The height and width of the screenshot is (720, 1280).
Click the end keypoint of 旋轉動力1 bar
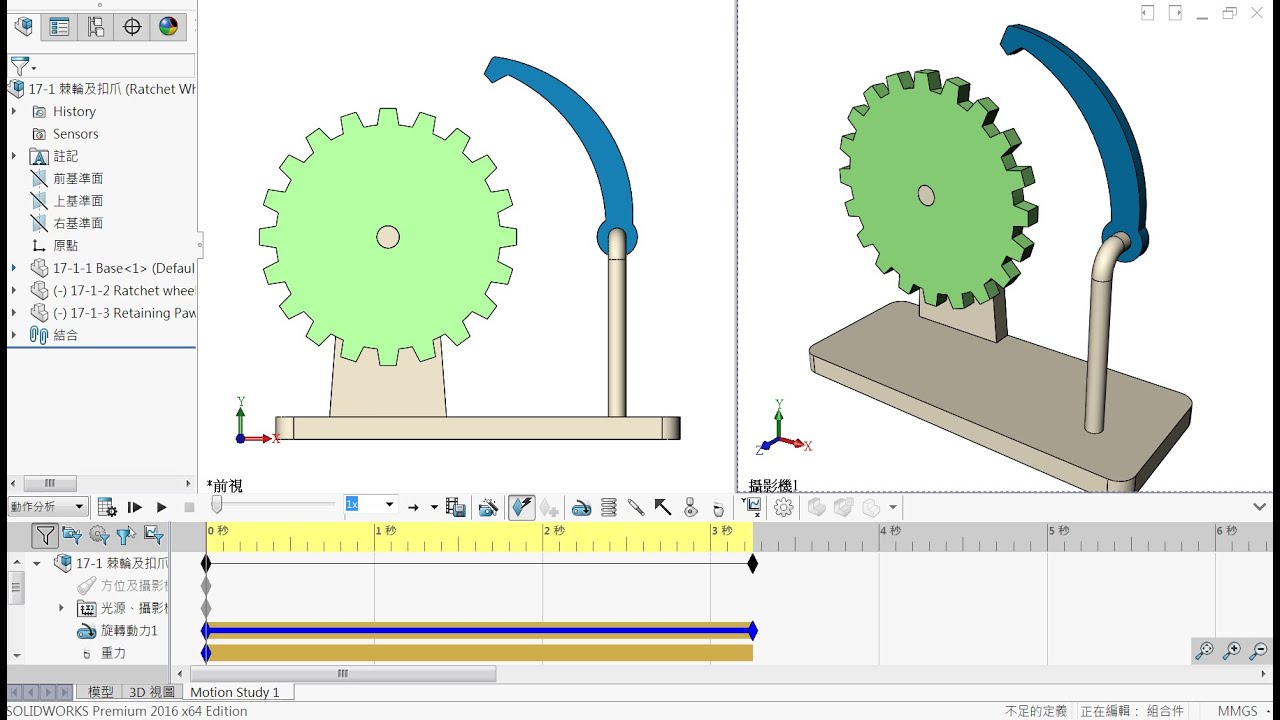(753, 631)
